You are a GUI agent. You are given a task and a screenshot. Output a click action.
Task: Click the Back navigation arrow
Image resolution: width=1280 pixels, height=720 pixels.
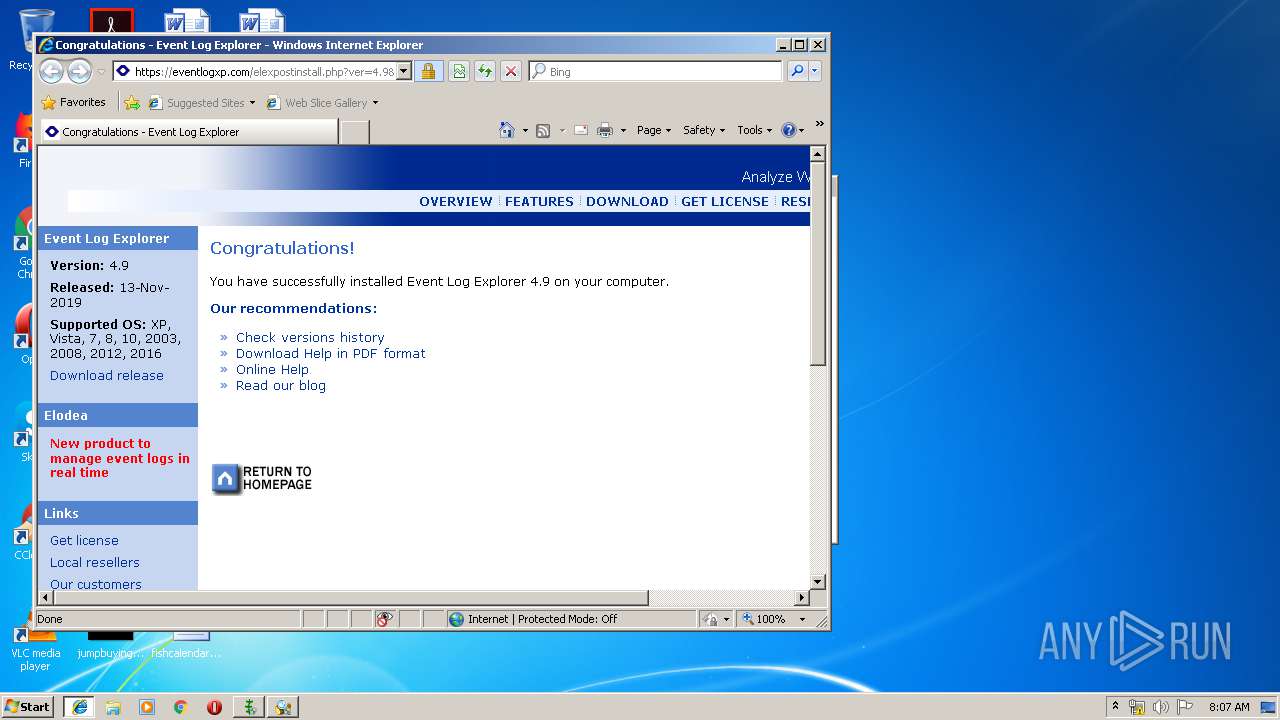pyautogui.click(x=51, y=71)
